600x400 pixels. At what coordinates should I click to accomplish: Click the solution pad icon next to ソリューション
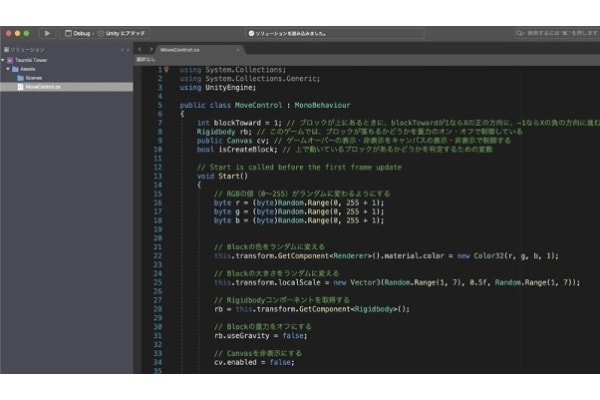[6, 50]
